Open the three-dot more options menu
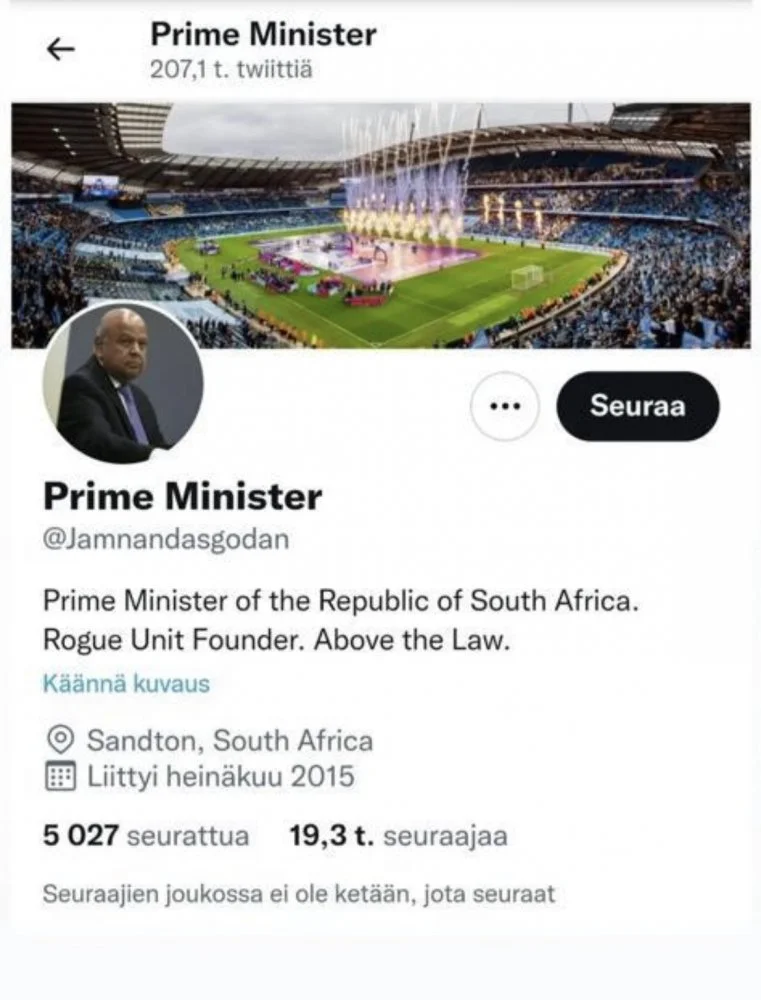761x1000 pixels. 506,406
